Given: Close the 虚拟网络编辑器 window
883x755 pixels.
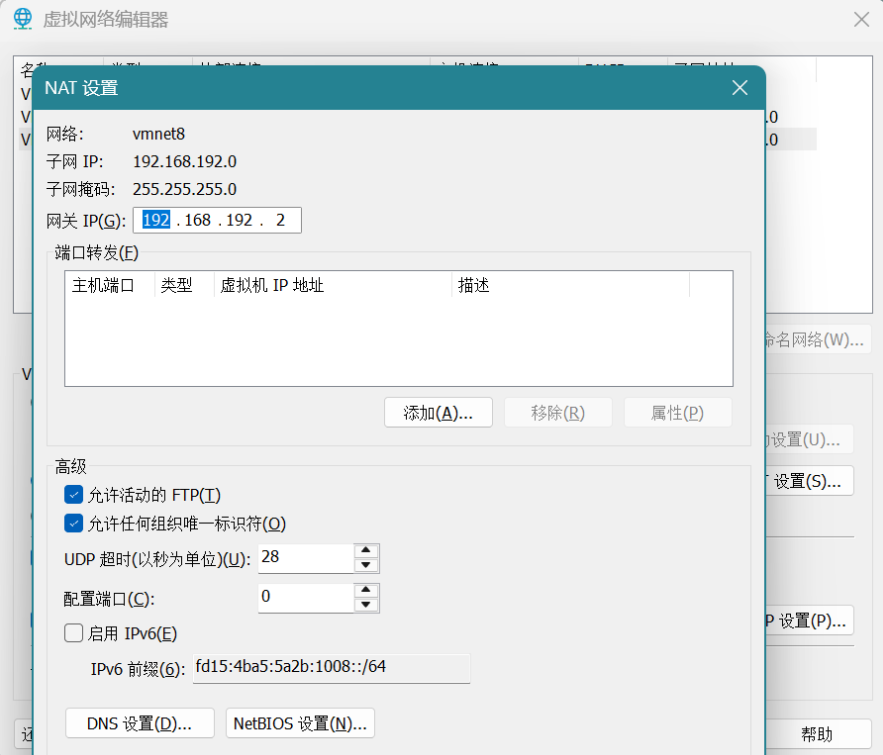Looking at the screenshot, I should click(x=861, y=20).
